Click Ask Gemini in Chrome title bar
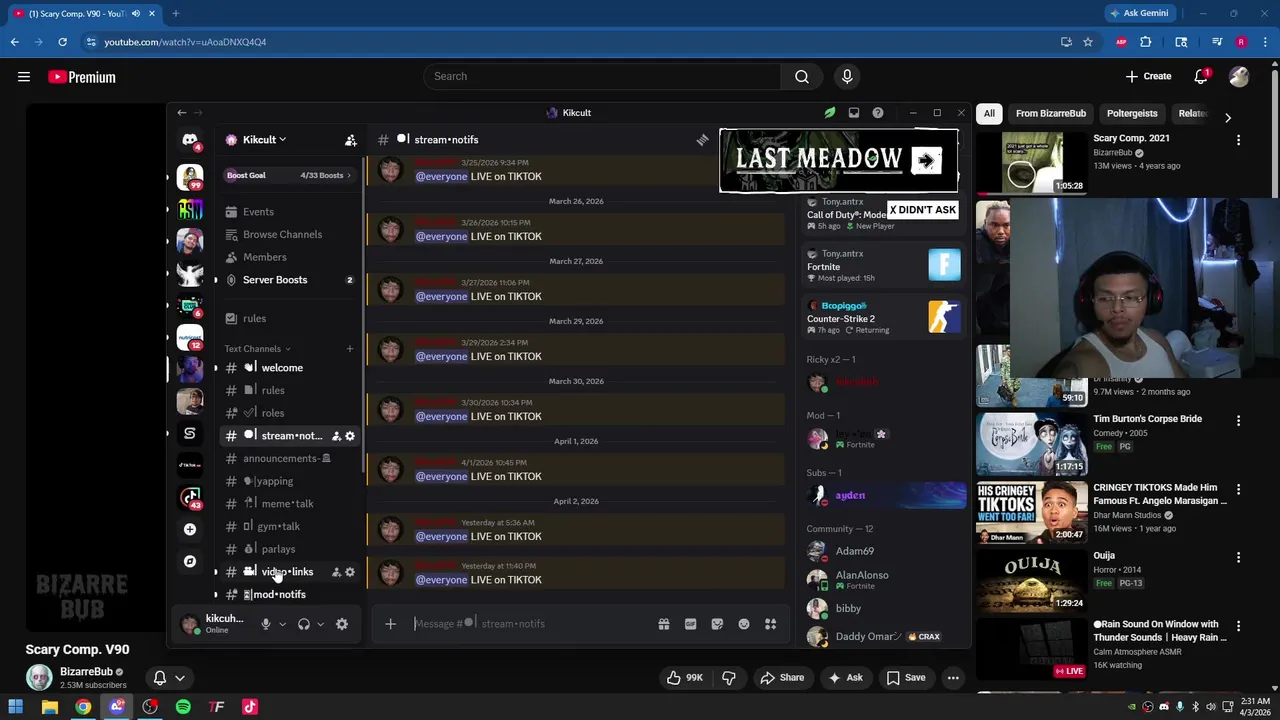The height and width of the screenshot is (720, 1280). [1139, 13]
